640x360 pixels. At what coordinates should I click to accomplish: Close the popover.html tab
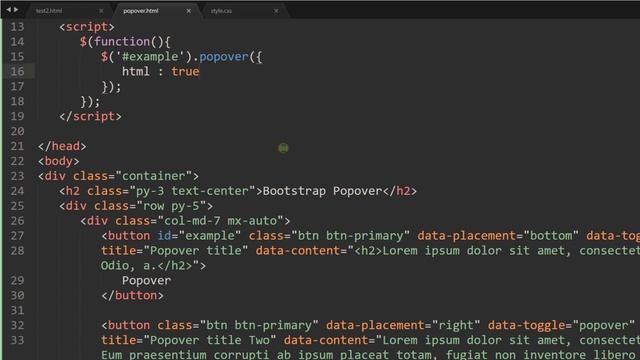(189, 11)
